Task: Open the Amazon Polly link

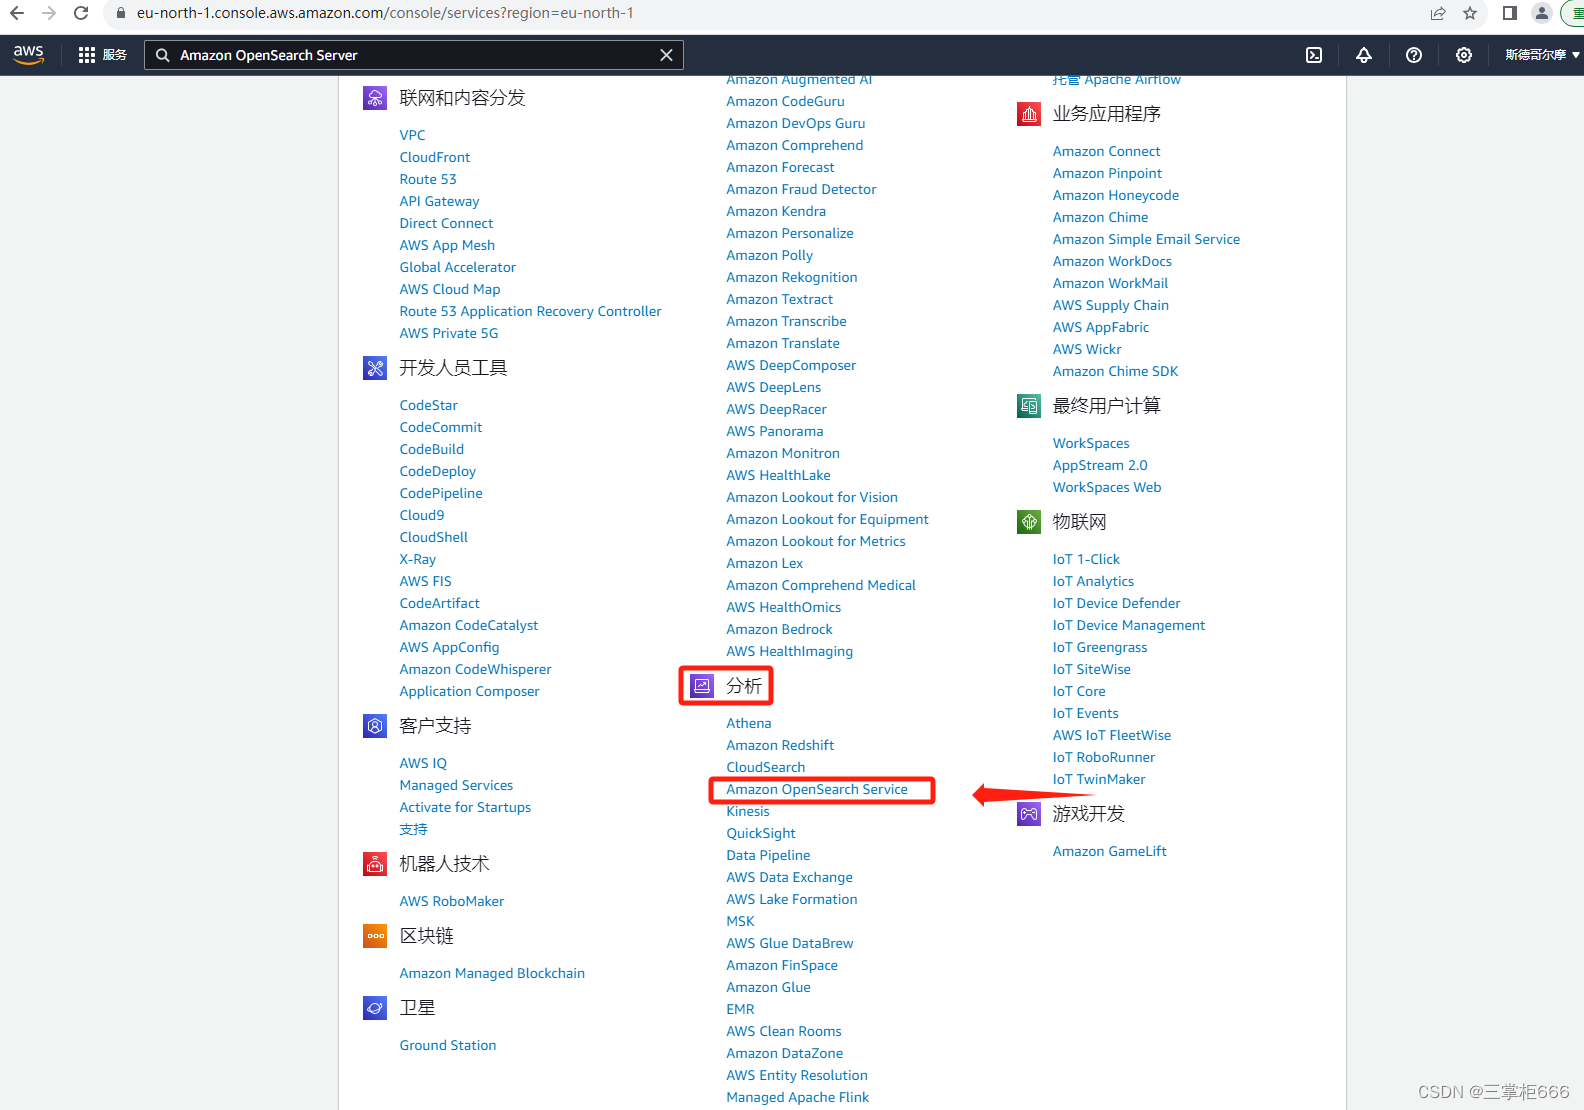Action: pyautogui.click(x=769, y=256)
